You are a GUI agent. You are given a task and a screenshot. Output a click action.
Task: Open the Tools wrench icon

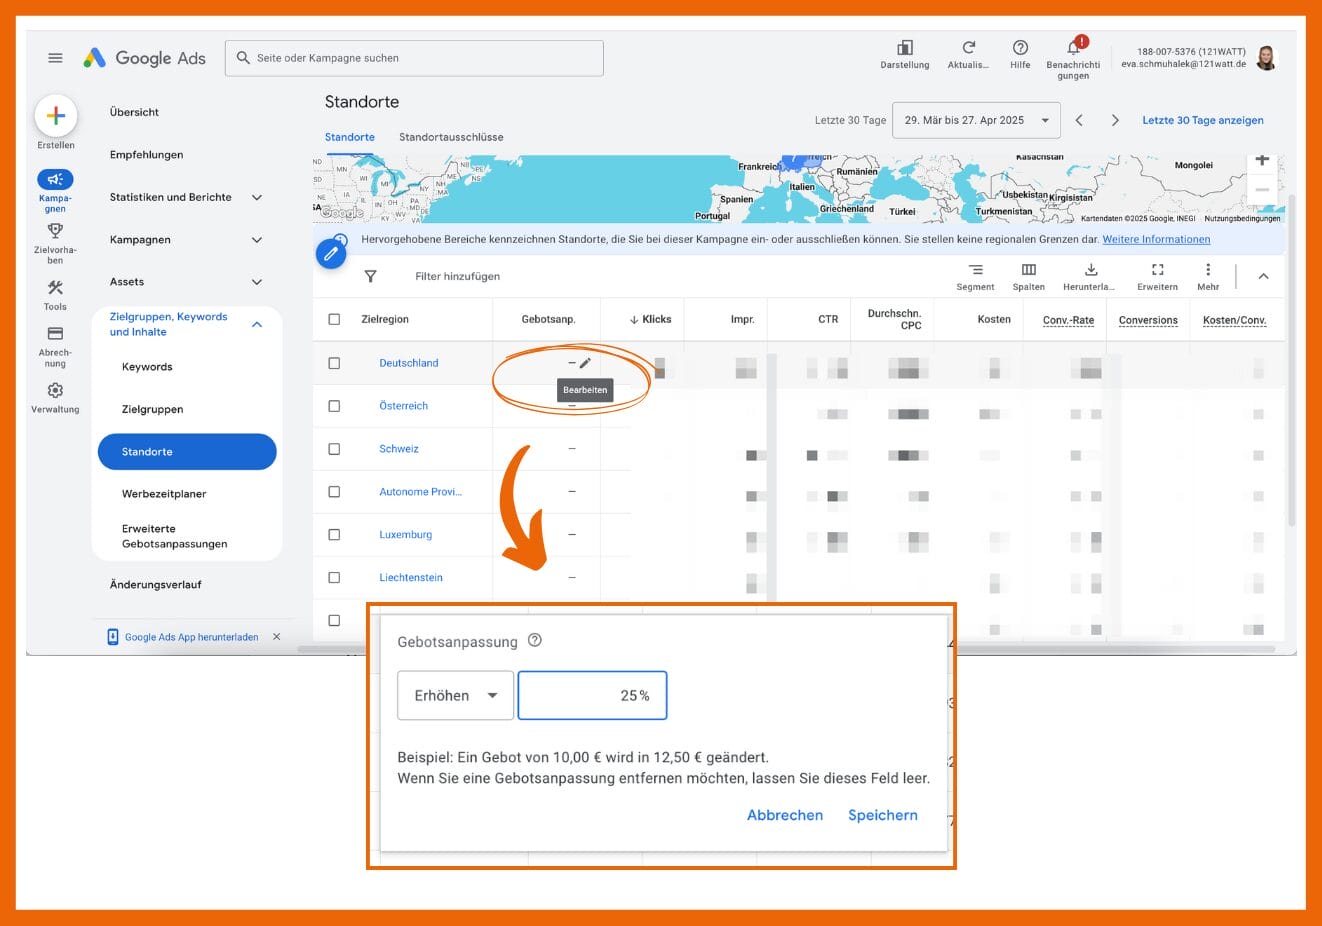55,288
